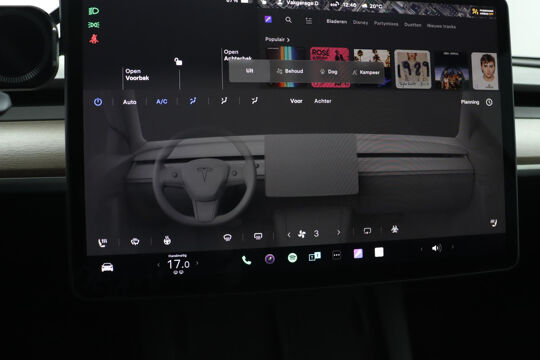The image size is (540, 360).
Task: Tap the fan speed 3 indicator
Action: click(x=316, y=234)
